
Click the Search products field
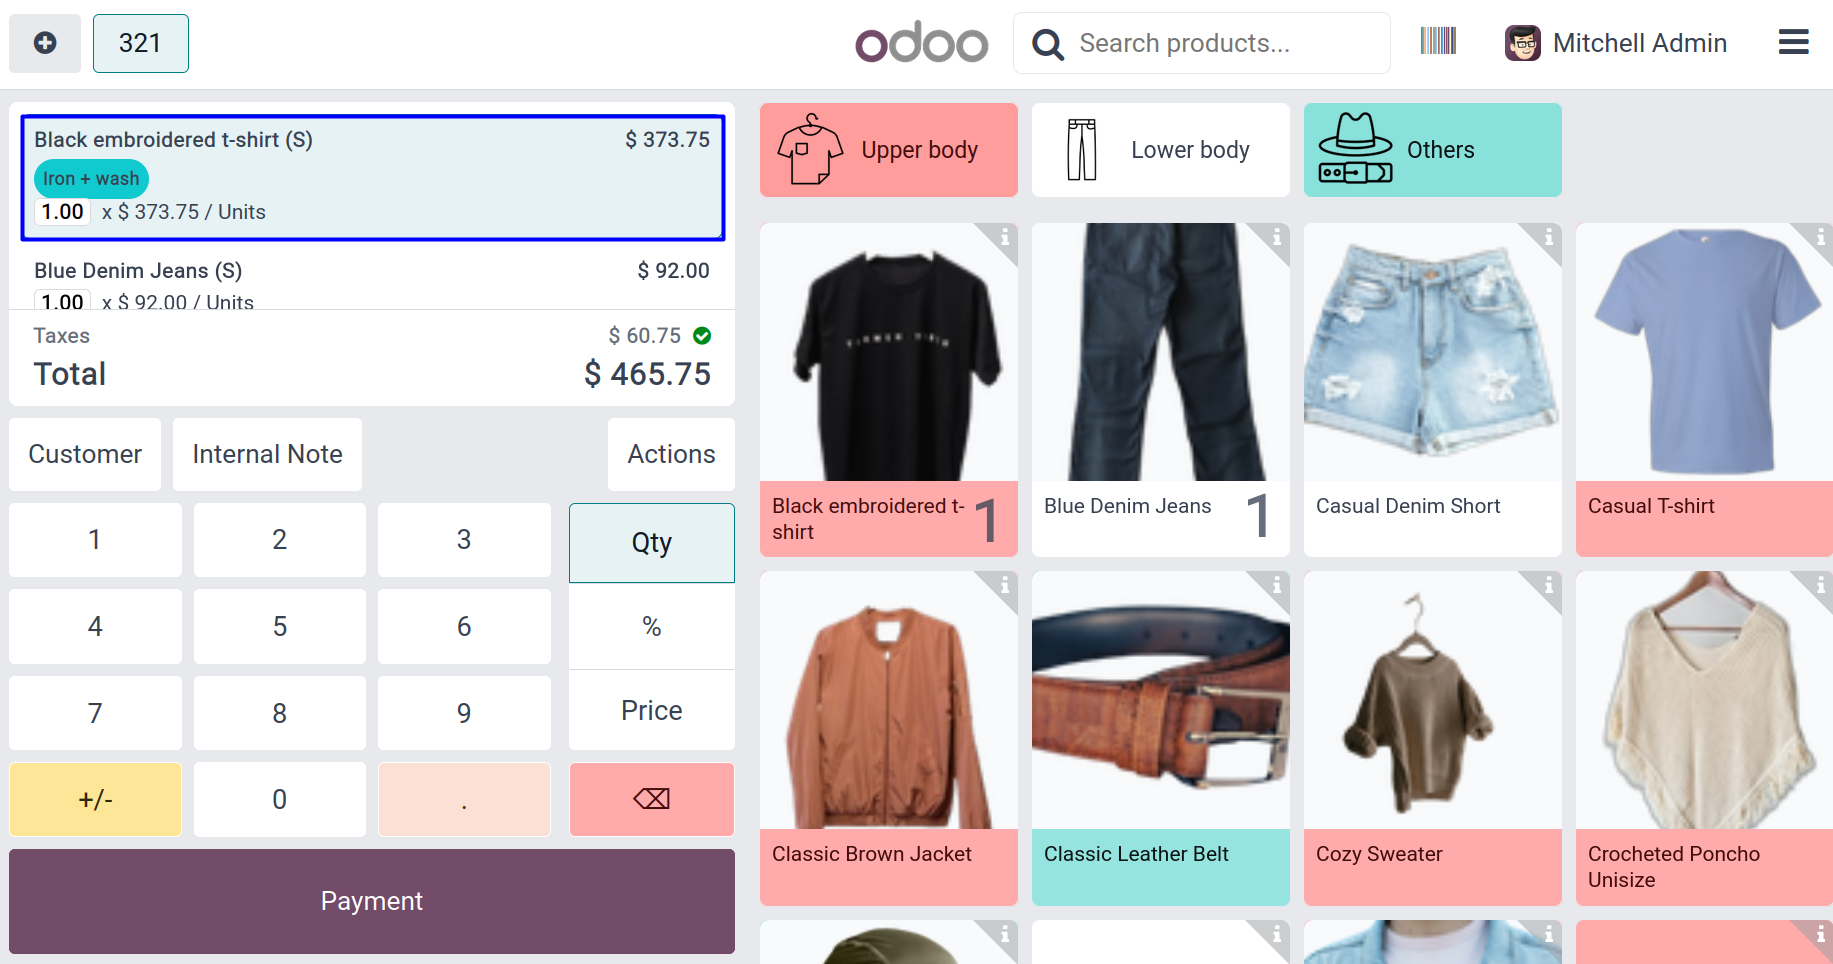click(x=1225, y=43)
